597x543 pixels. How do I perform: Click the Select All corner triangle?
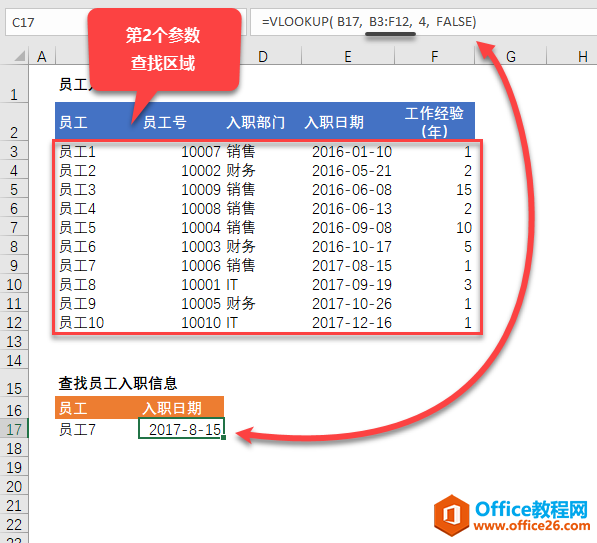pos(19,56)
